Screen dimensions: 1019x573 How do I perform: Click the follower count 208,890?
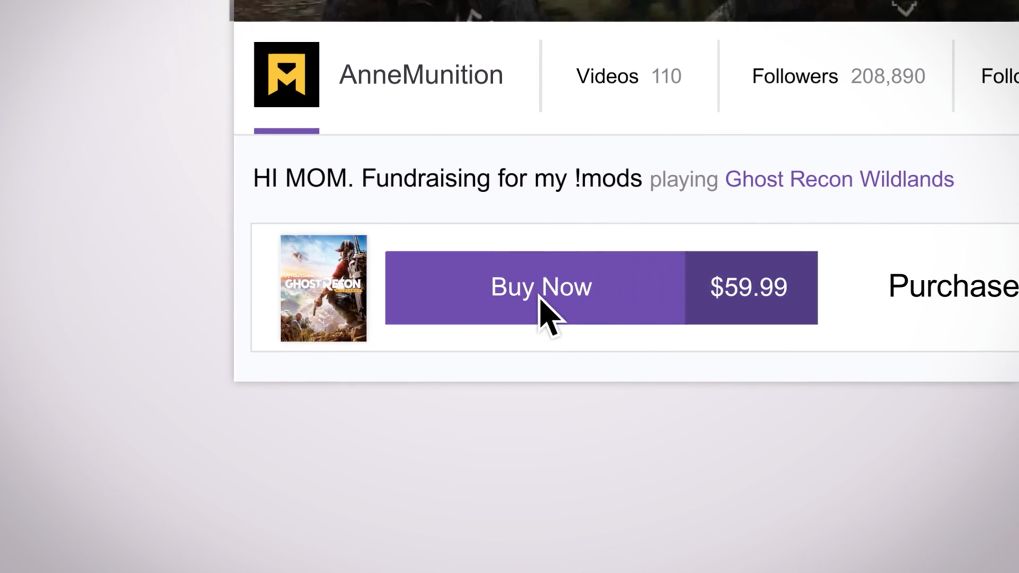click(888, 76)
